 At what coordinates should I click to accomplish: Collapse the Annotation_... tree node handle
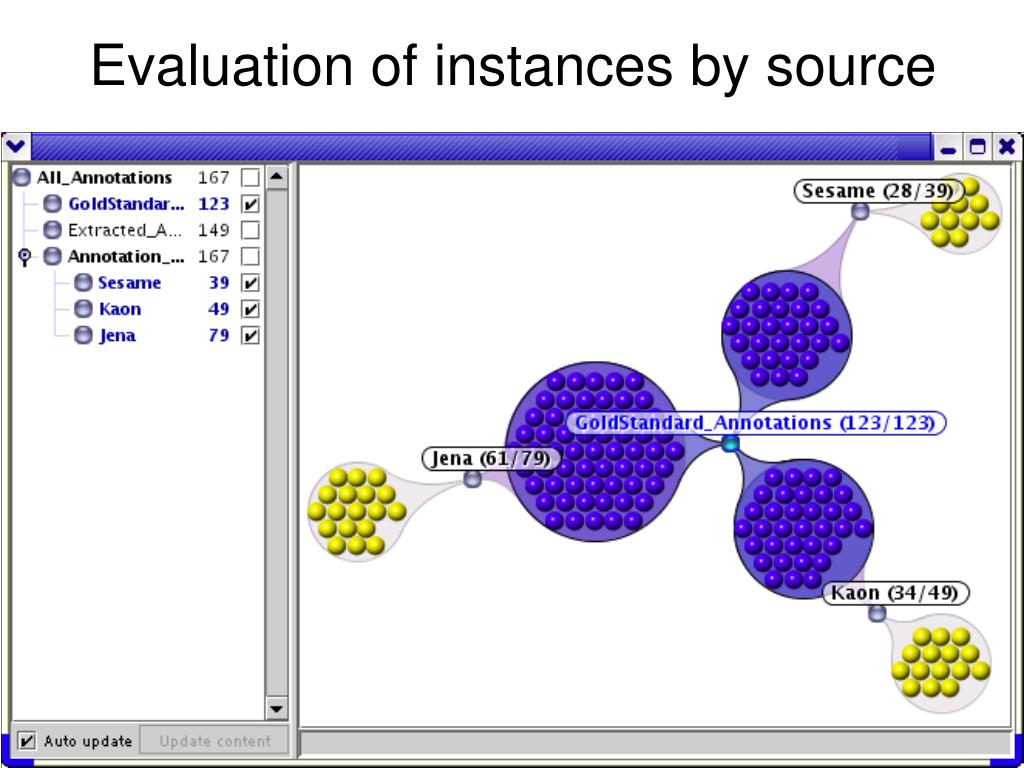(25, 257)
